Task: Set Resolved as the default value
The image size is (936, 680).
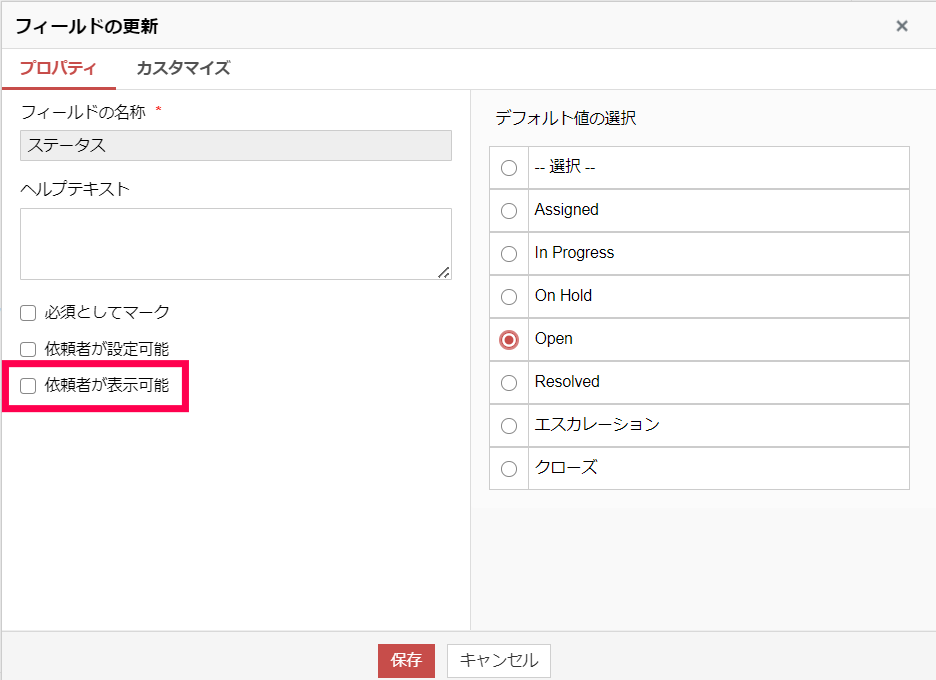Action: [509, 383]
